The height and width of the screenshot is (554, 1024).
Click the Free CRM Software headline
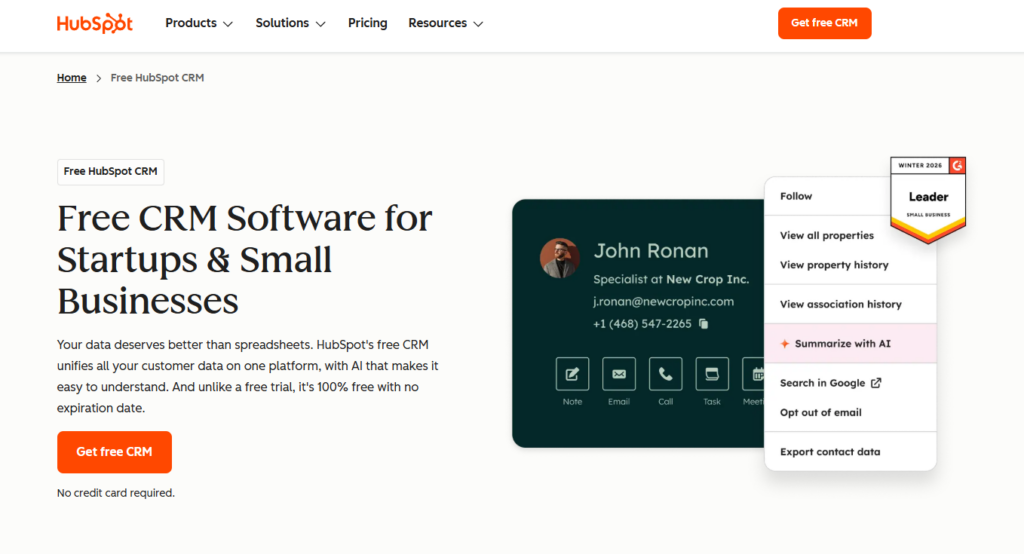(x=245, y=259)
